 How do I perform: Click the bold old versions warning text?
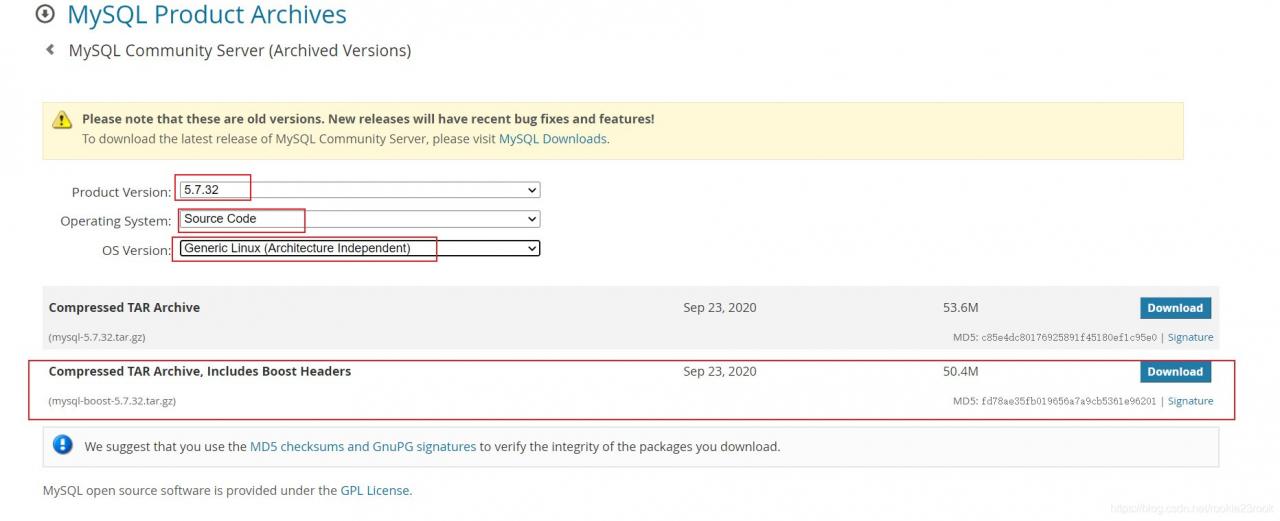pos(368,119)
